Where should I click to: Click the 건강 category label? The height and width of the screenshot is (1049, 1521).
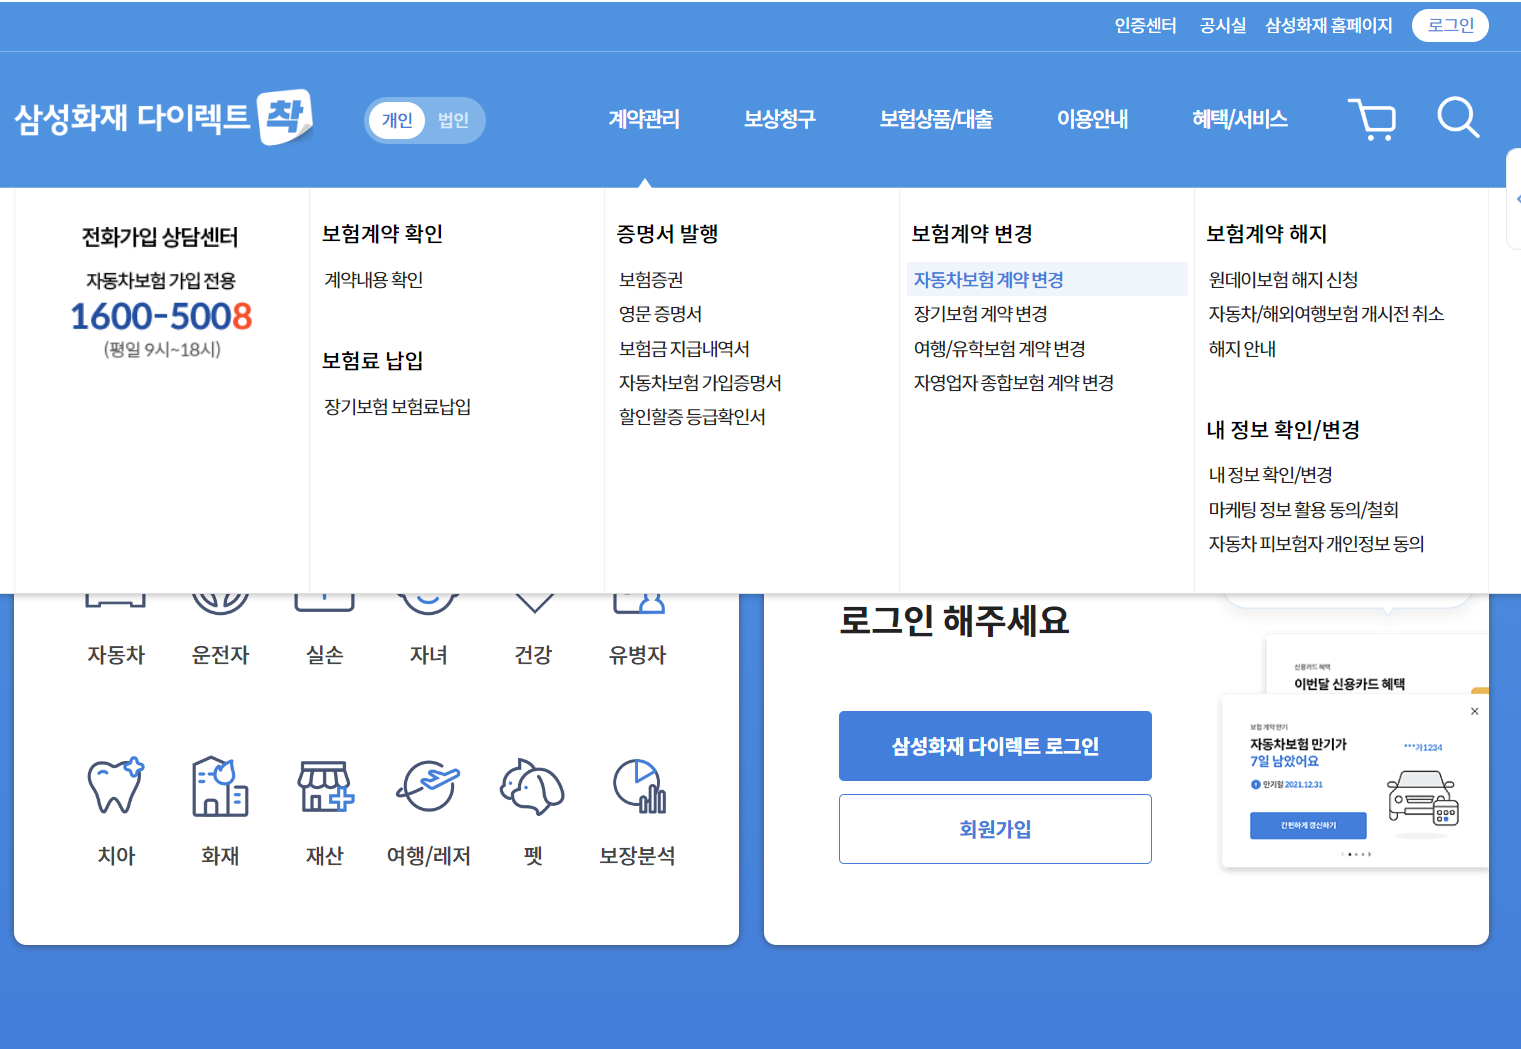click(x=533, y=655)
